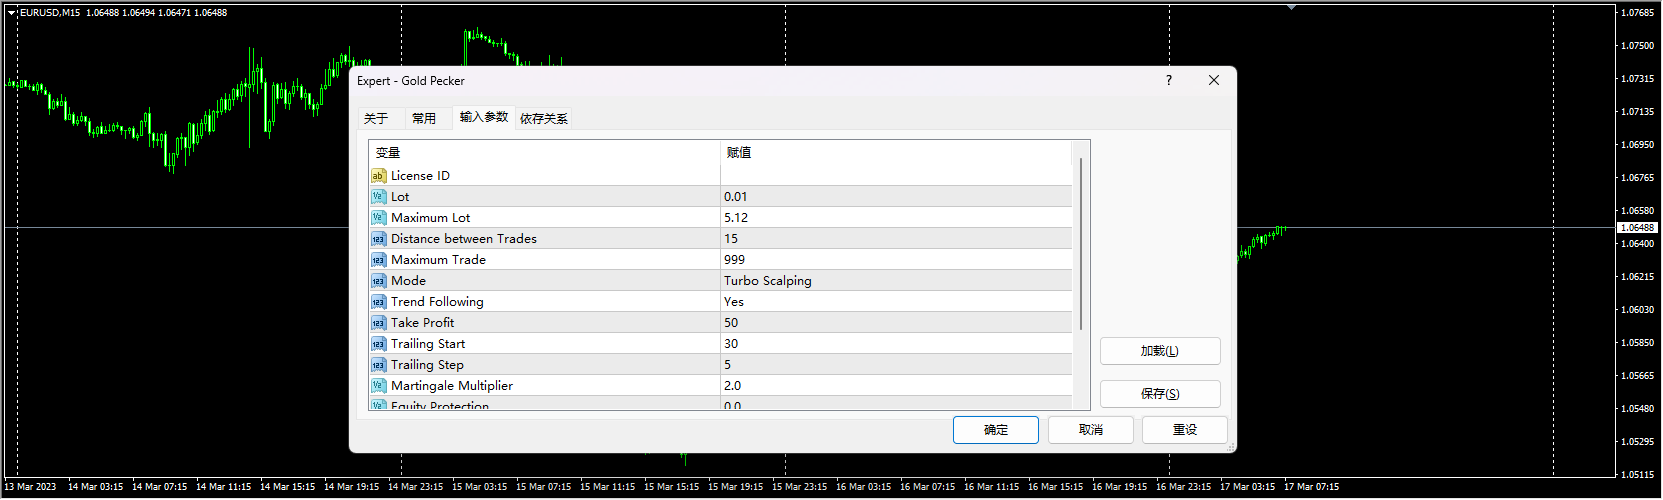This screenshot has height=500, width=1663.
Task: Click the 加载(L) button
Action: click(x=1160, y=351)
